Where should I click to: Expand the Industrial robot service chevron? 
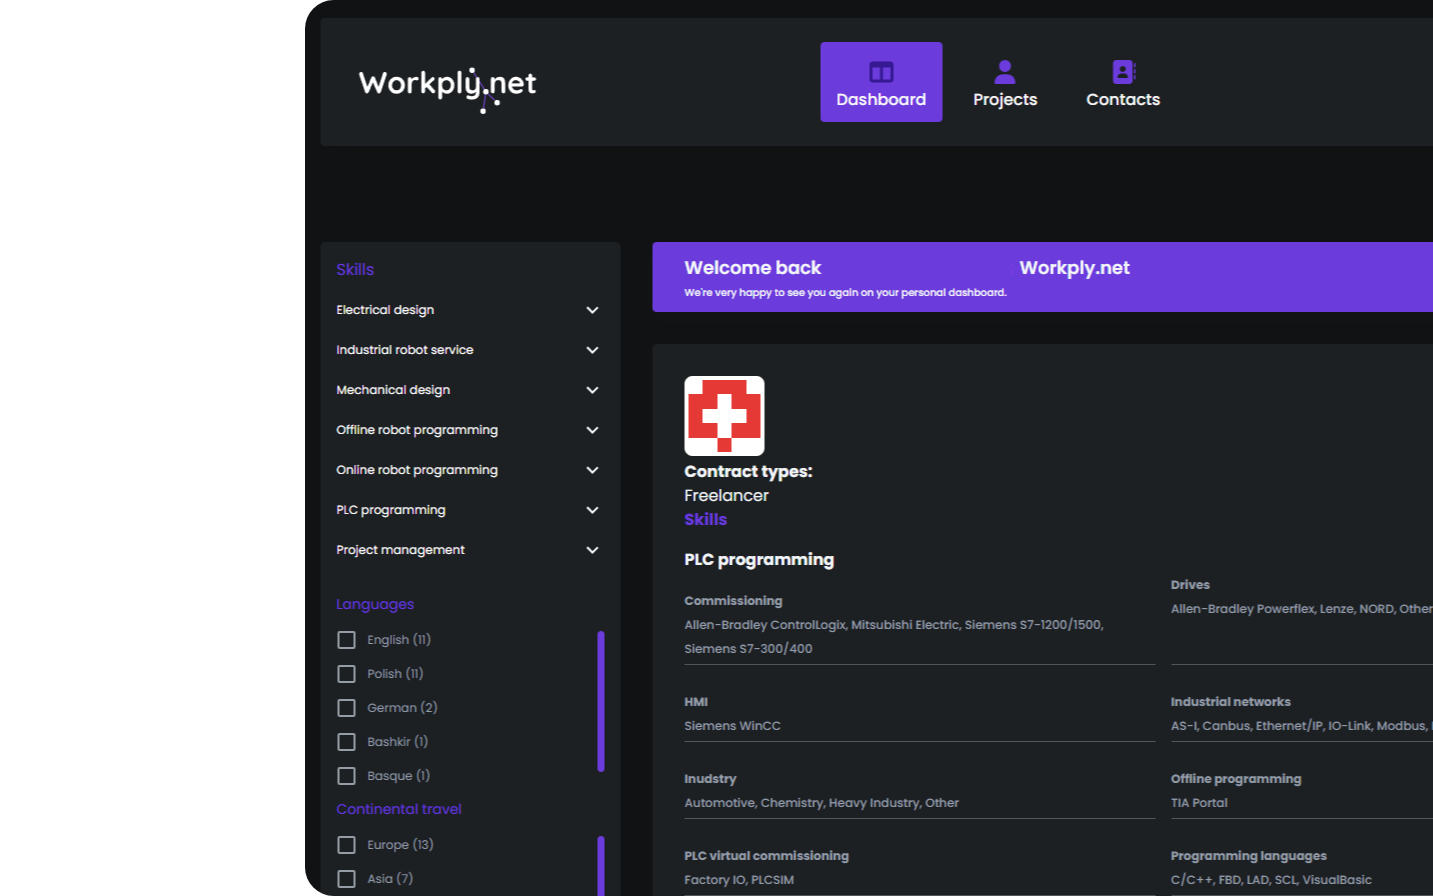[592, 350]
